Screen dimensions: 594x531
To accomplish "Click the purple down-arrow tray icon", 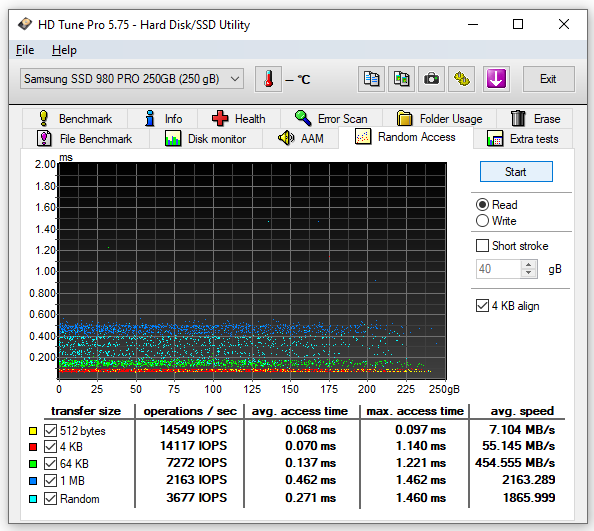I will pos(496,79).
